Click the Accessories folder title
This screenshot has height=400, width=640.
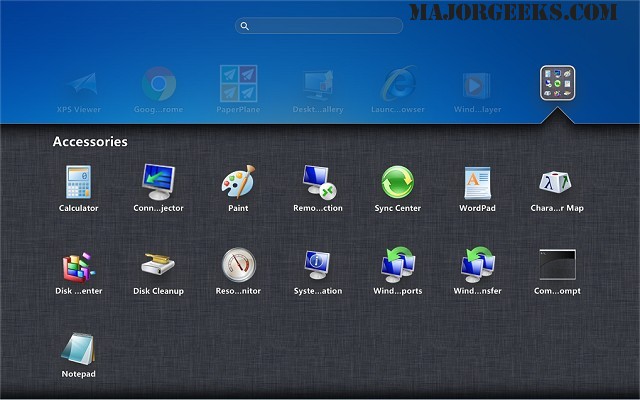tap(90, 142)
